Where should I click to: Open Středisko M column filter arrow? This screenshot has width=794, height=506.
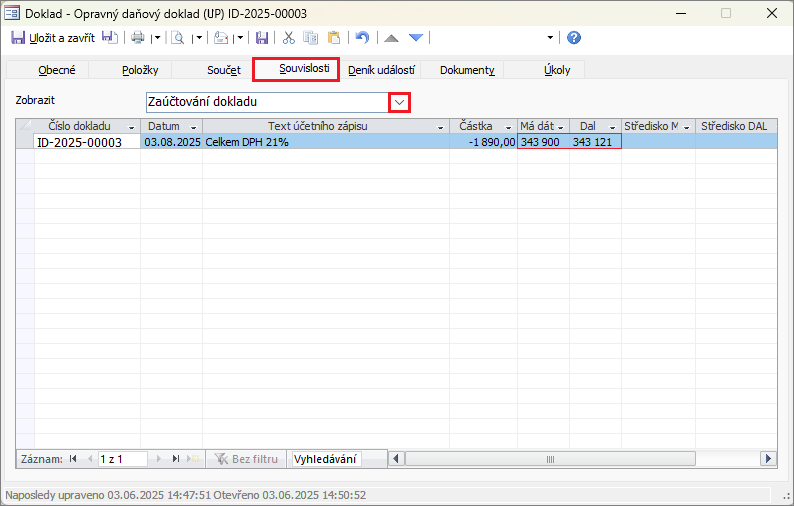687,127
